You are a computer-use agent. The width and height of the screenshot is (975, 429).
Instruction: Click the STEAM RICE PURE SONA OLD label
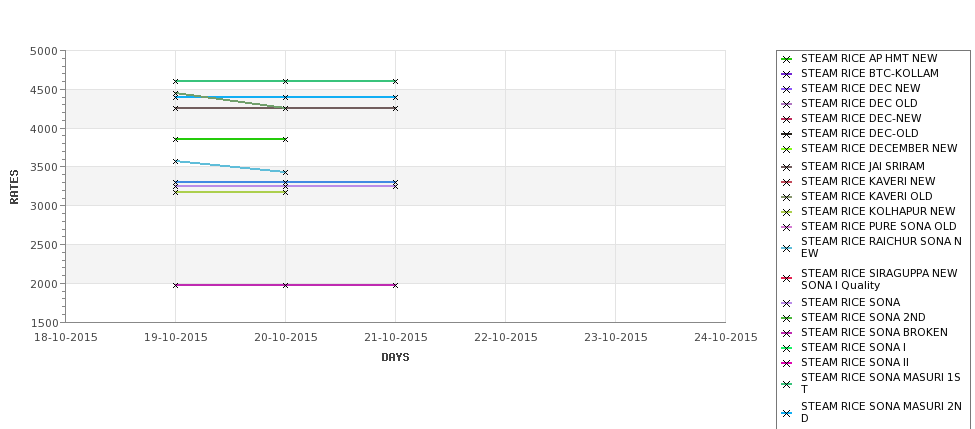879,226
